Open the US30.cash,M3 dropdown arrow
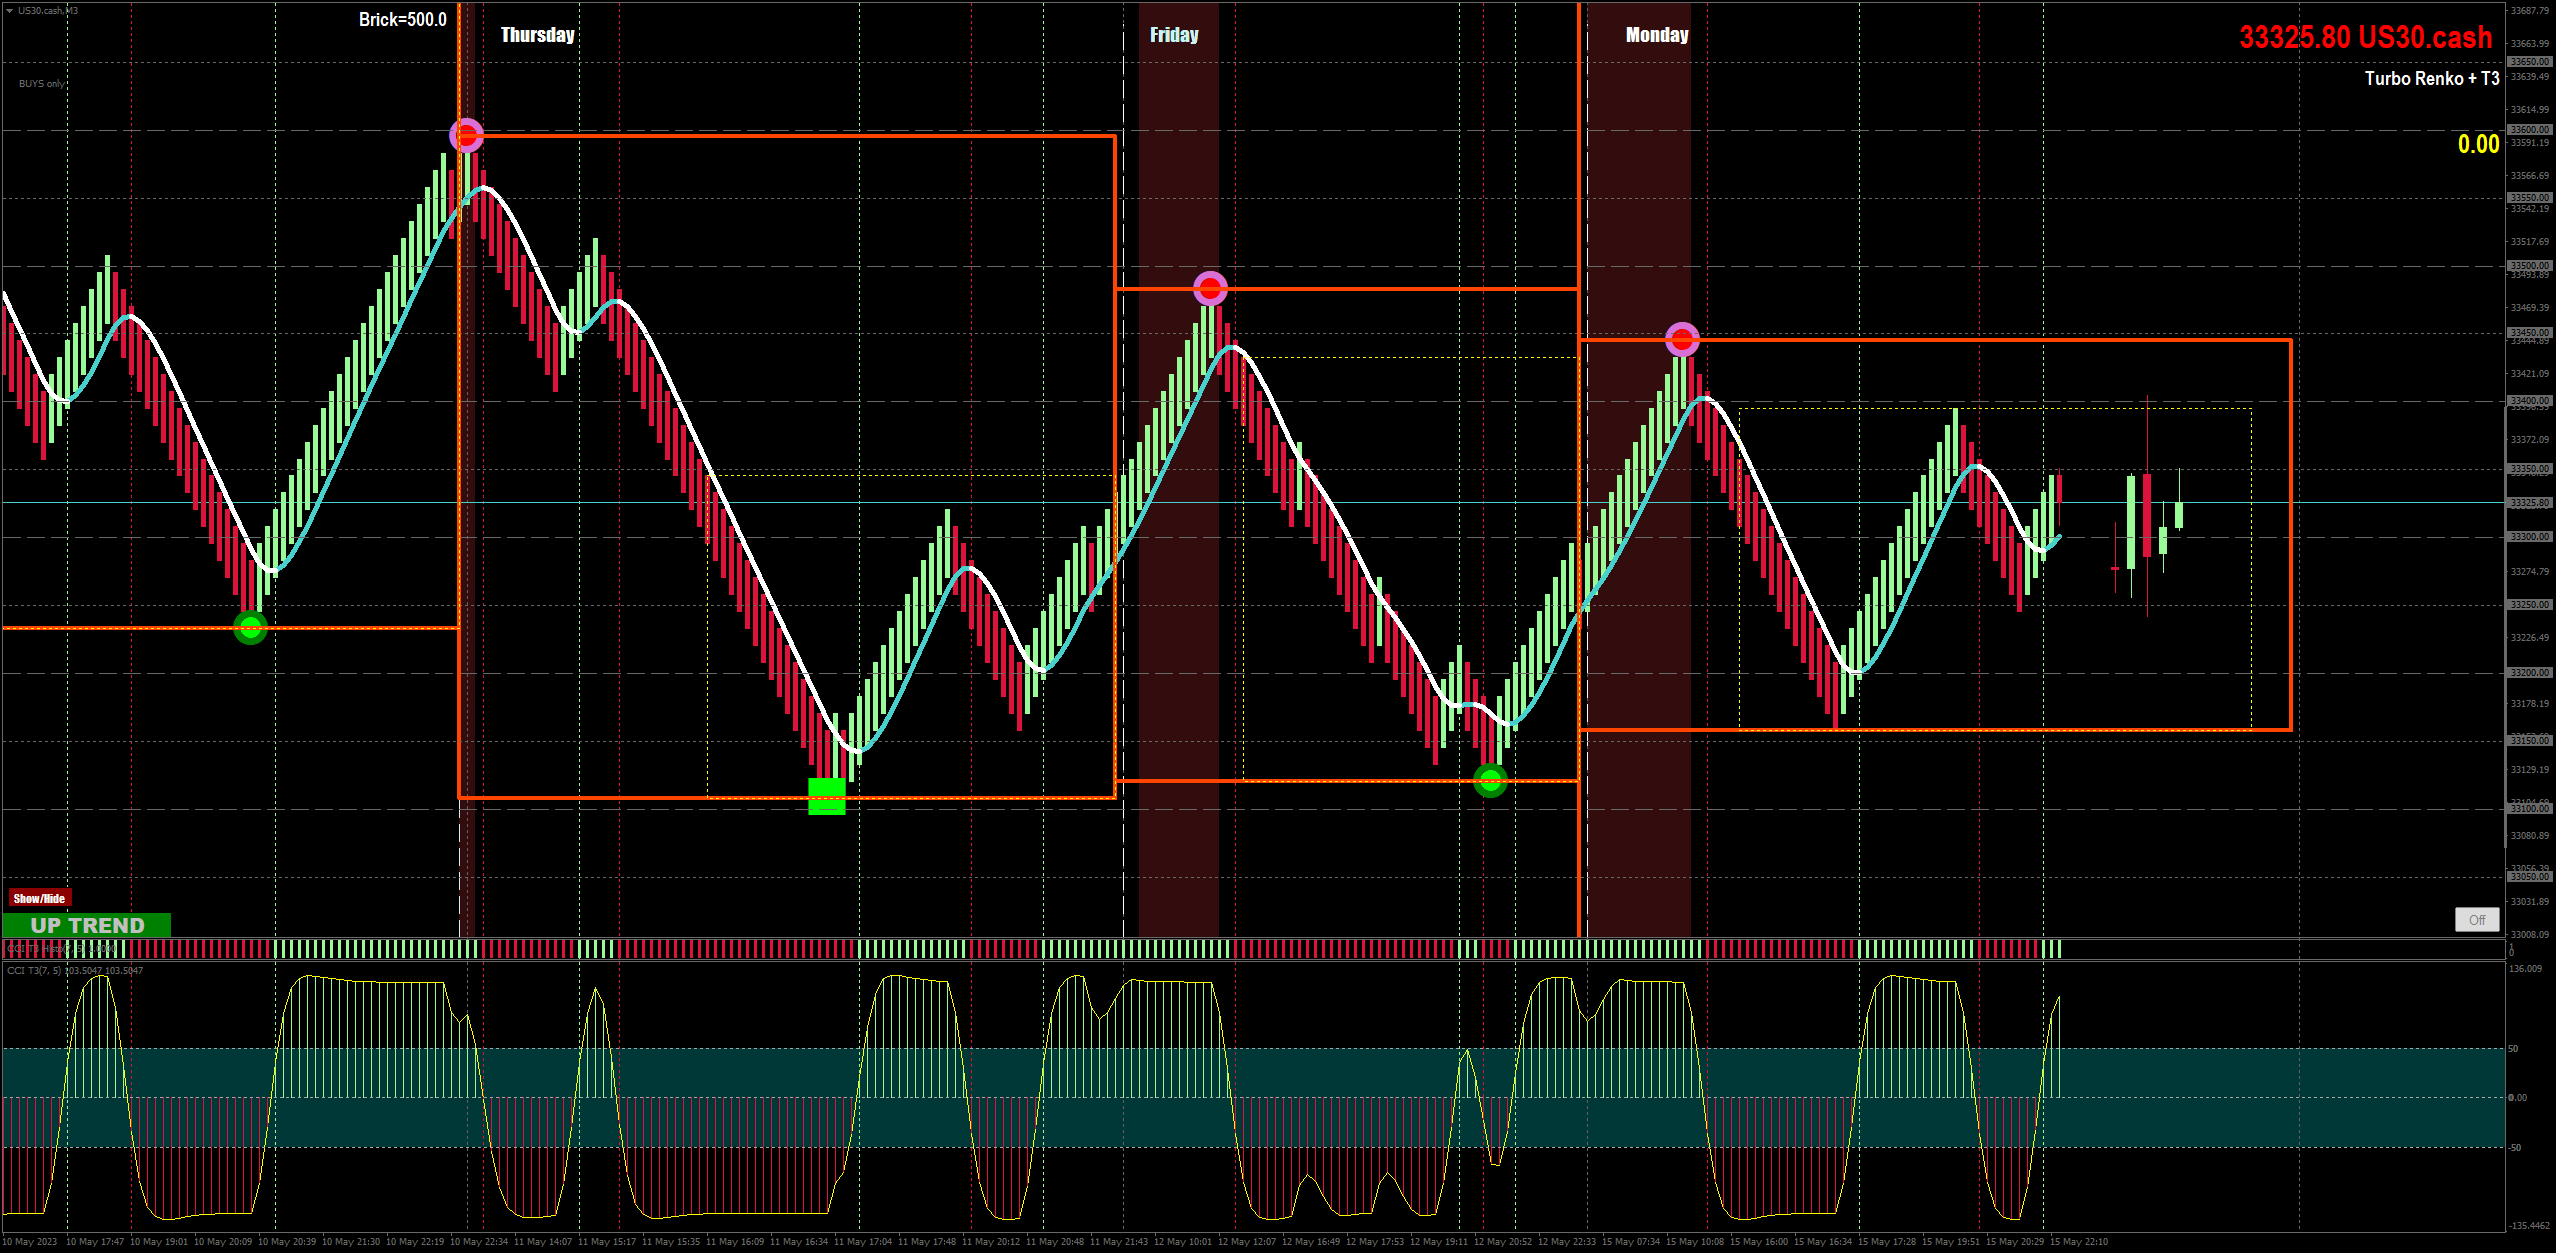 point(9,10)
